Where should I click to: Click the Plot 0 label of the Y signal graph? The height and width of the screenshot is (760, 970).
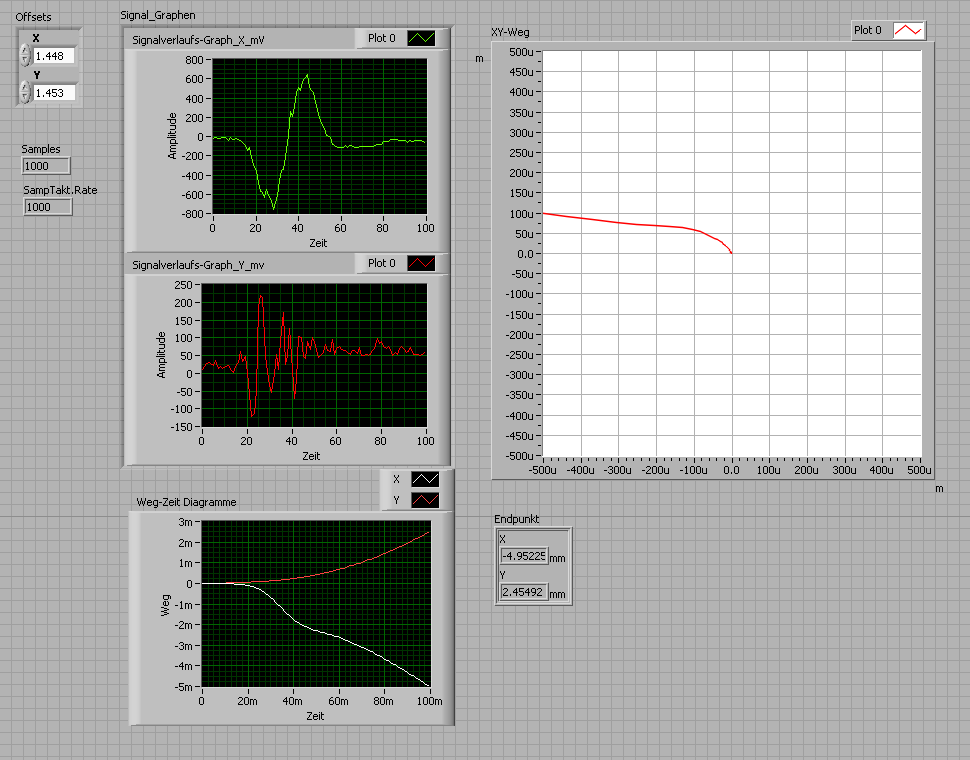pos(381,263)
